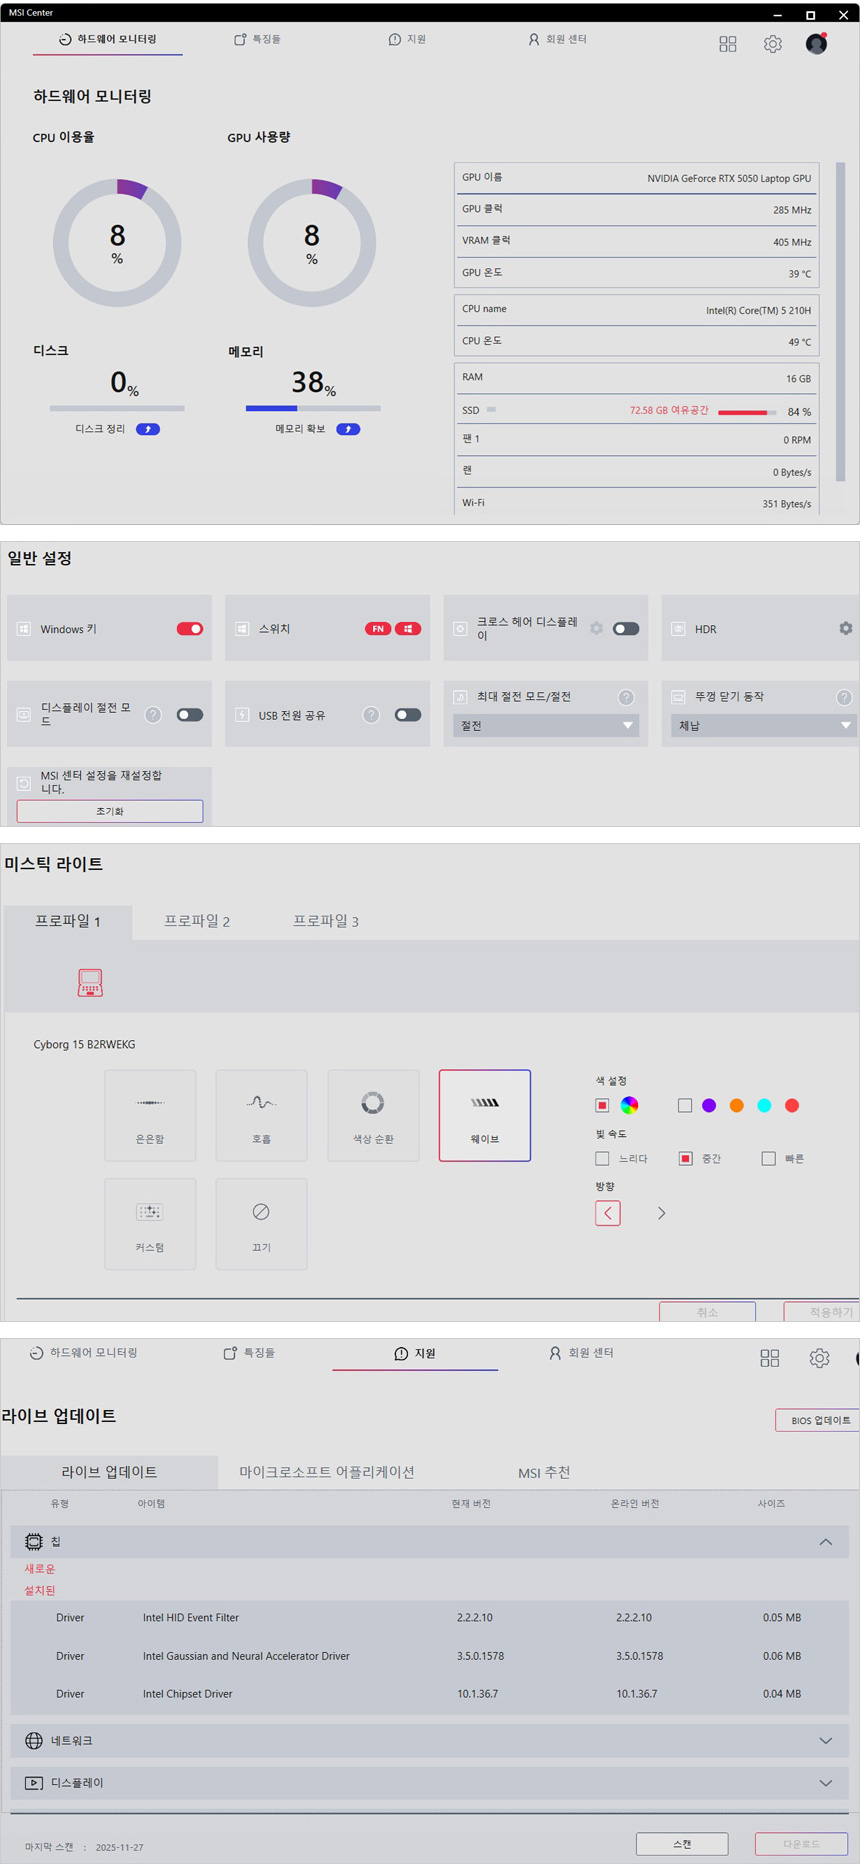
Task: Open the lid close action dropdown
Action: pyautogui.click(x=762, y=725)
